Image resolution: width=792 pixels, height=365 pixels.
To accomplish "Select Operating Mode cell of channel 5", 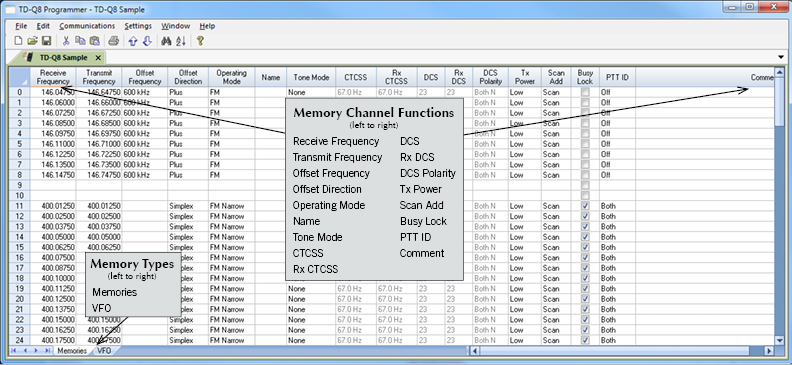I will (231, 144).
